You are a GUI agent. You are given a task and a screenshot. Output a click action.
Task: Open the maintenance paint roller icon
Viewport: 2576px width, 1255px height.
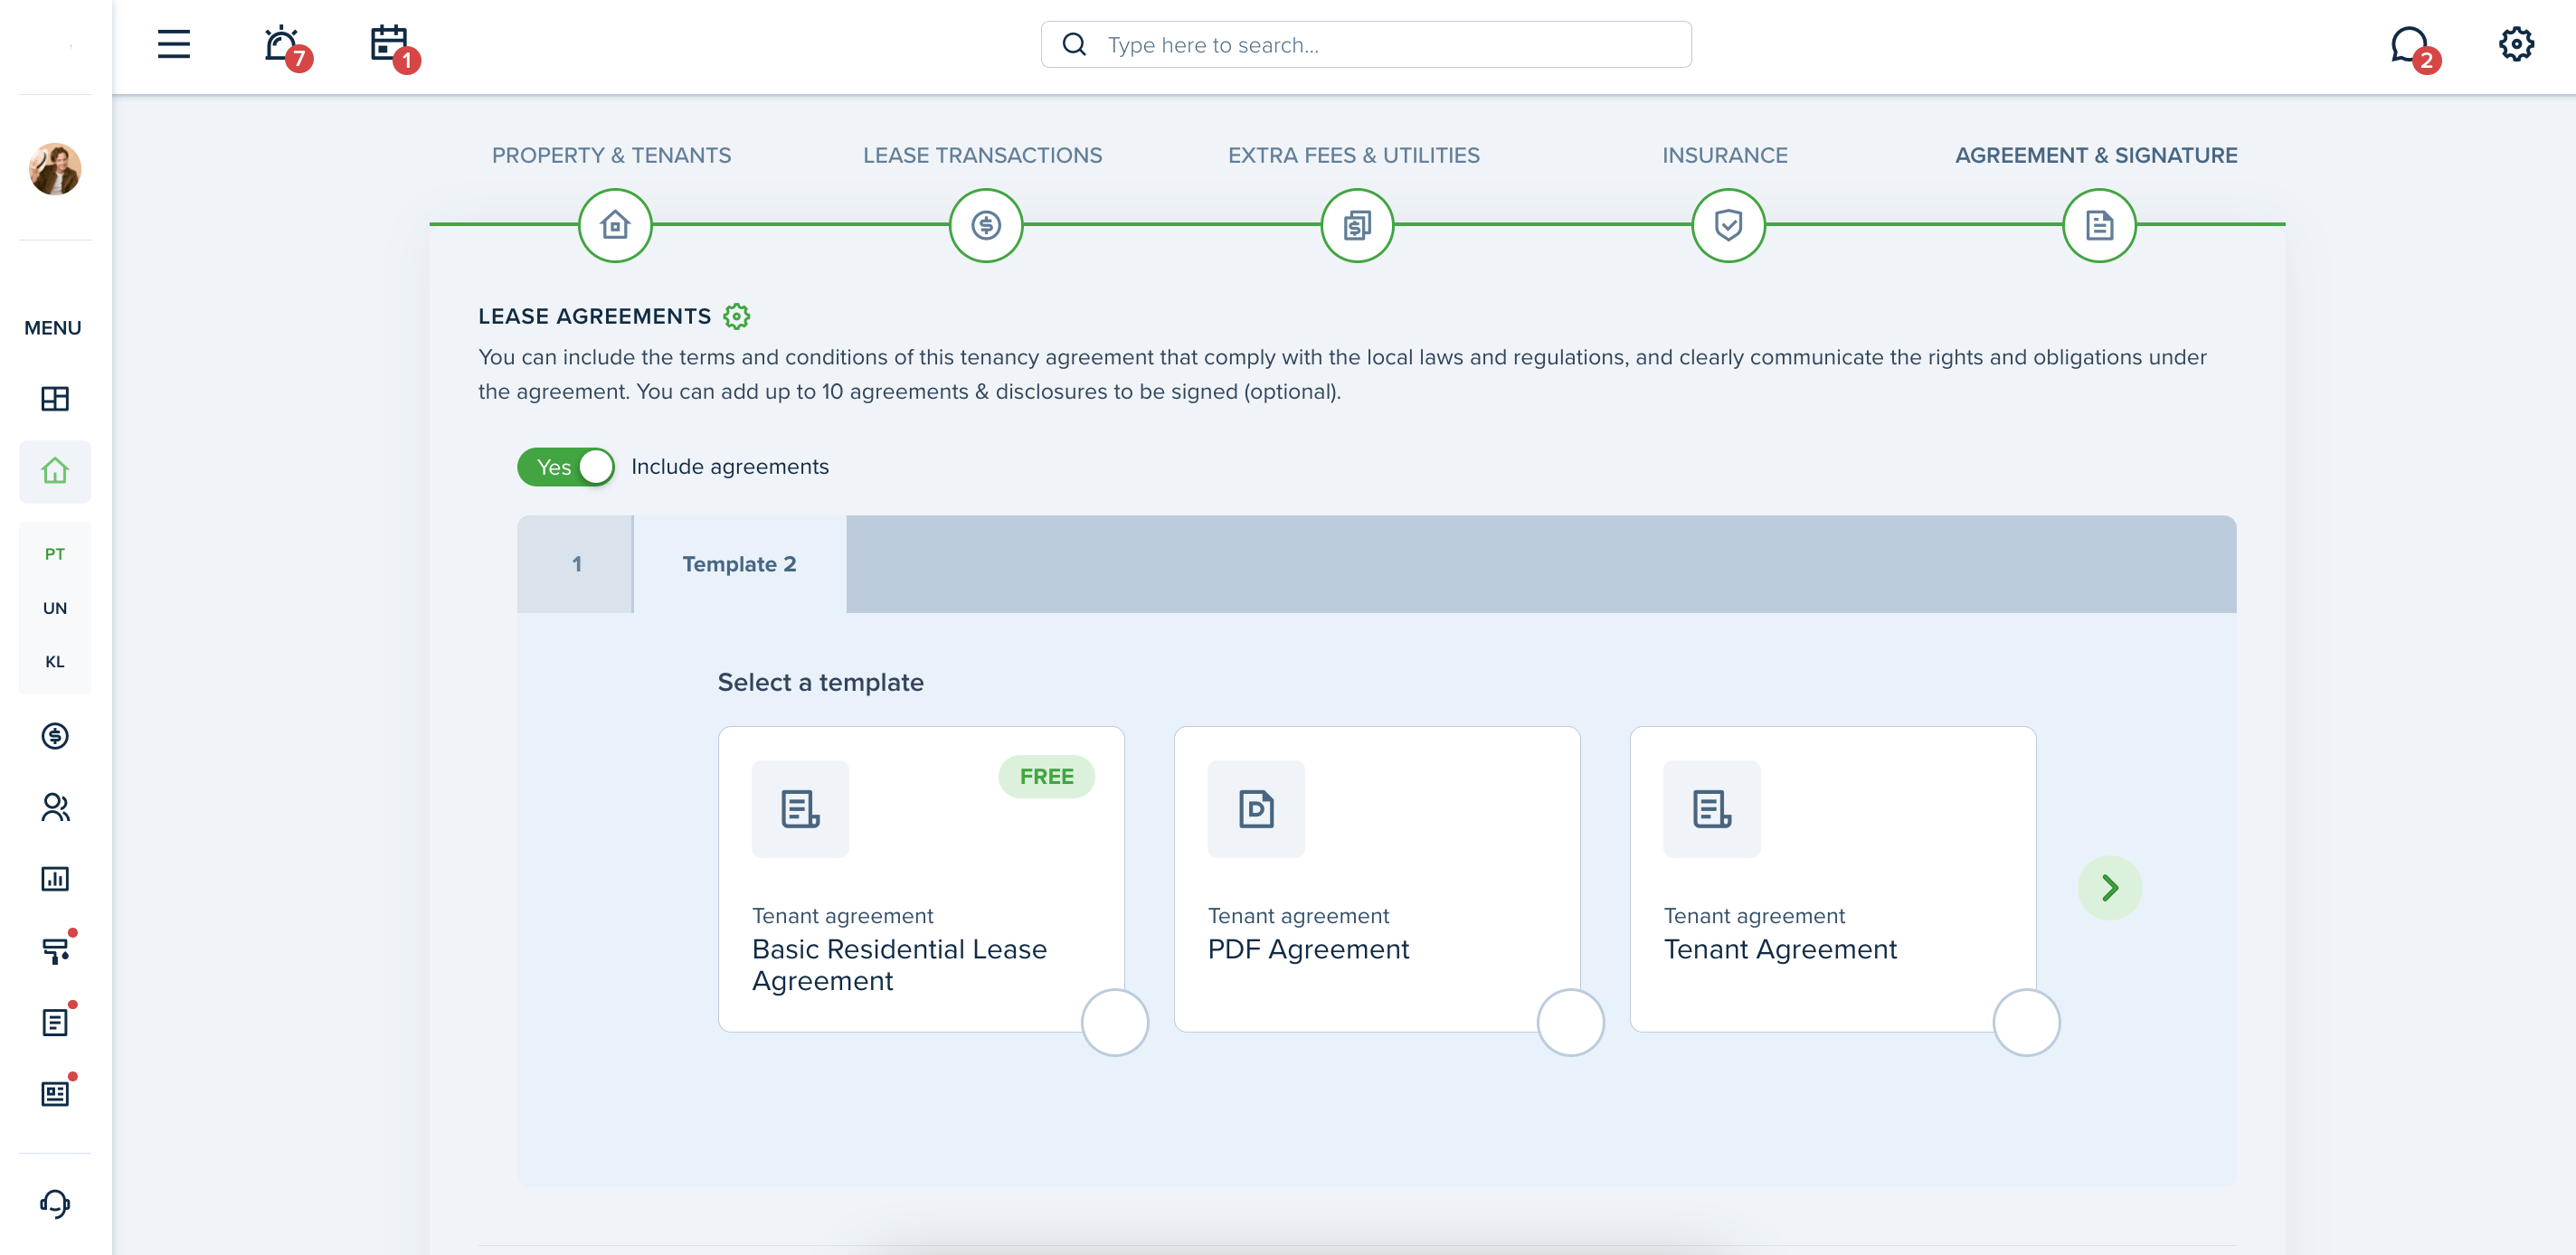[55, 950]
